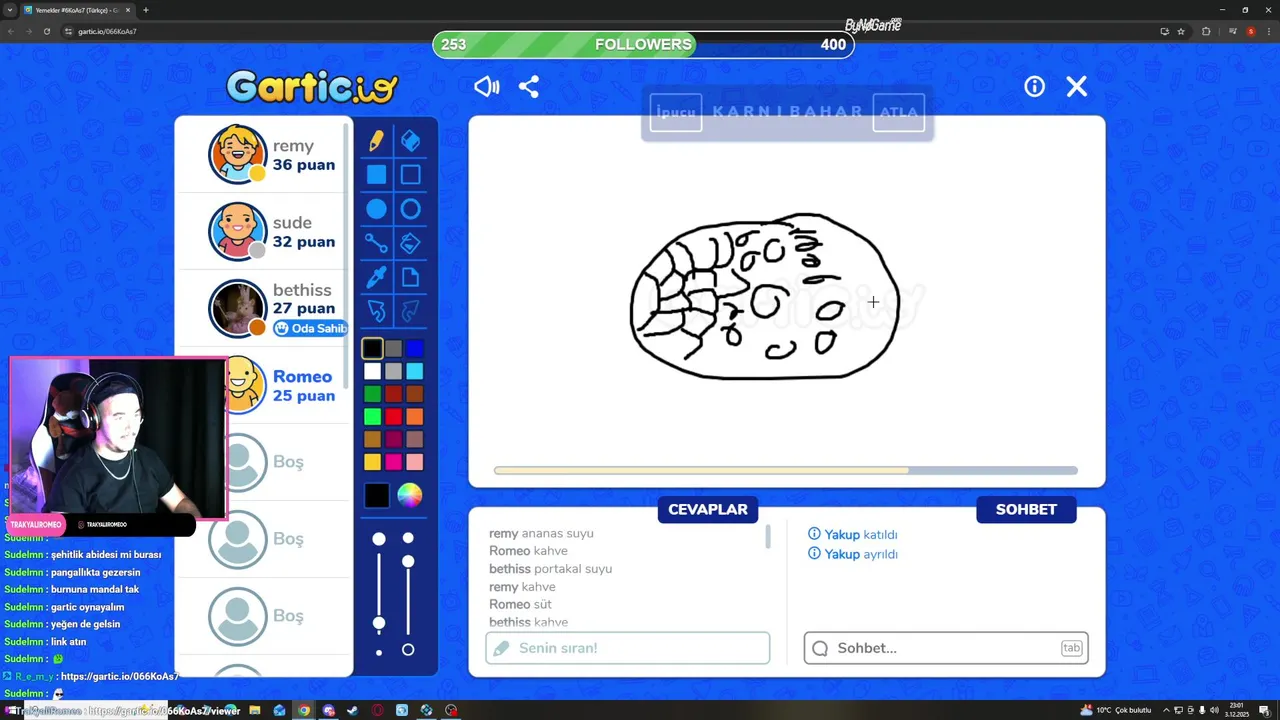Choose the filled circle tool
The width and height of the screenshot is (1280, 720).
click(376, 209)
